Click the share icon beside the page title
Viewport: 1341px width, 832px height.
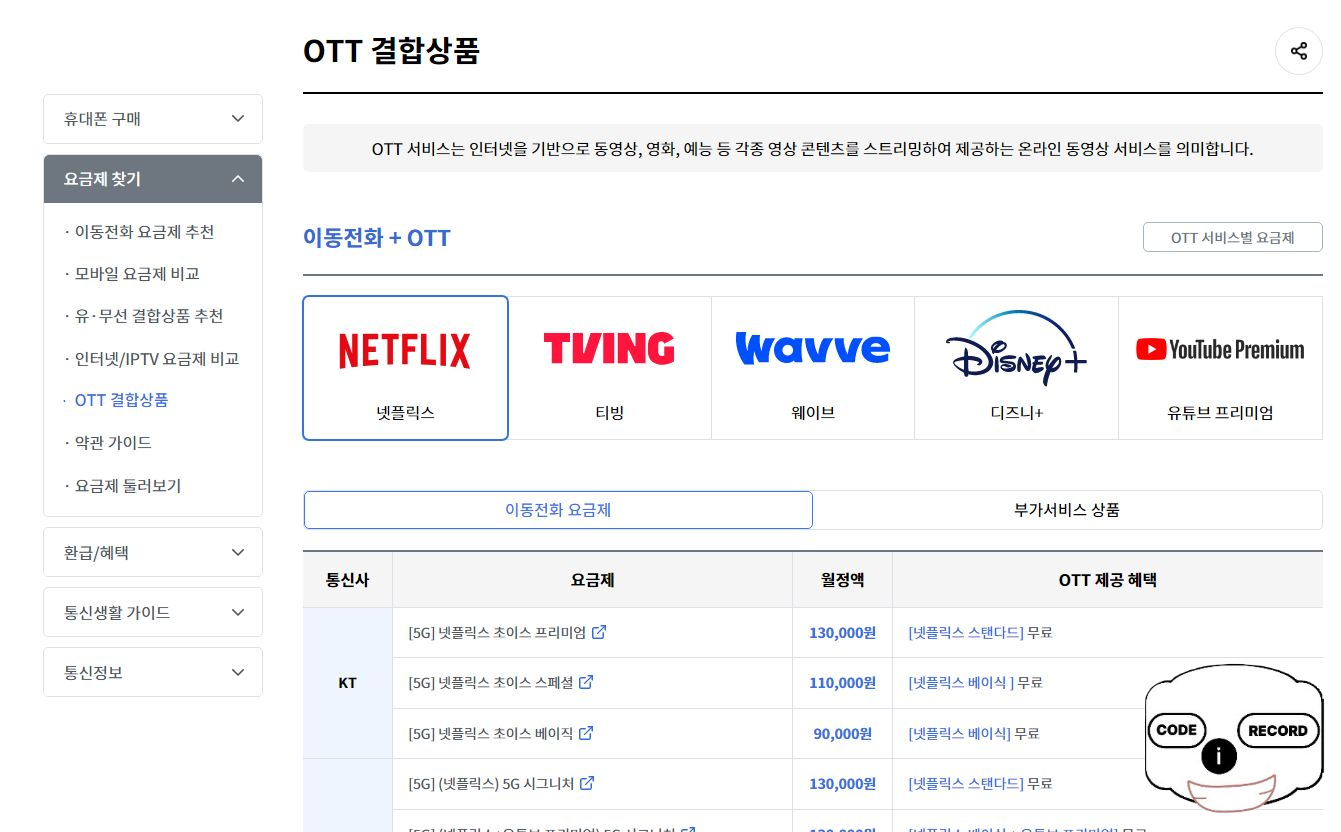(x=1299, y=51)
